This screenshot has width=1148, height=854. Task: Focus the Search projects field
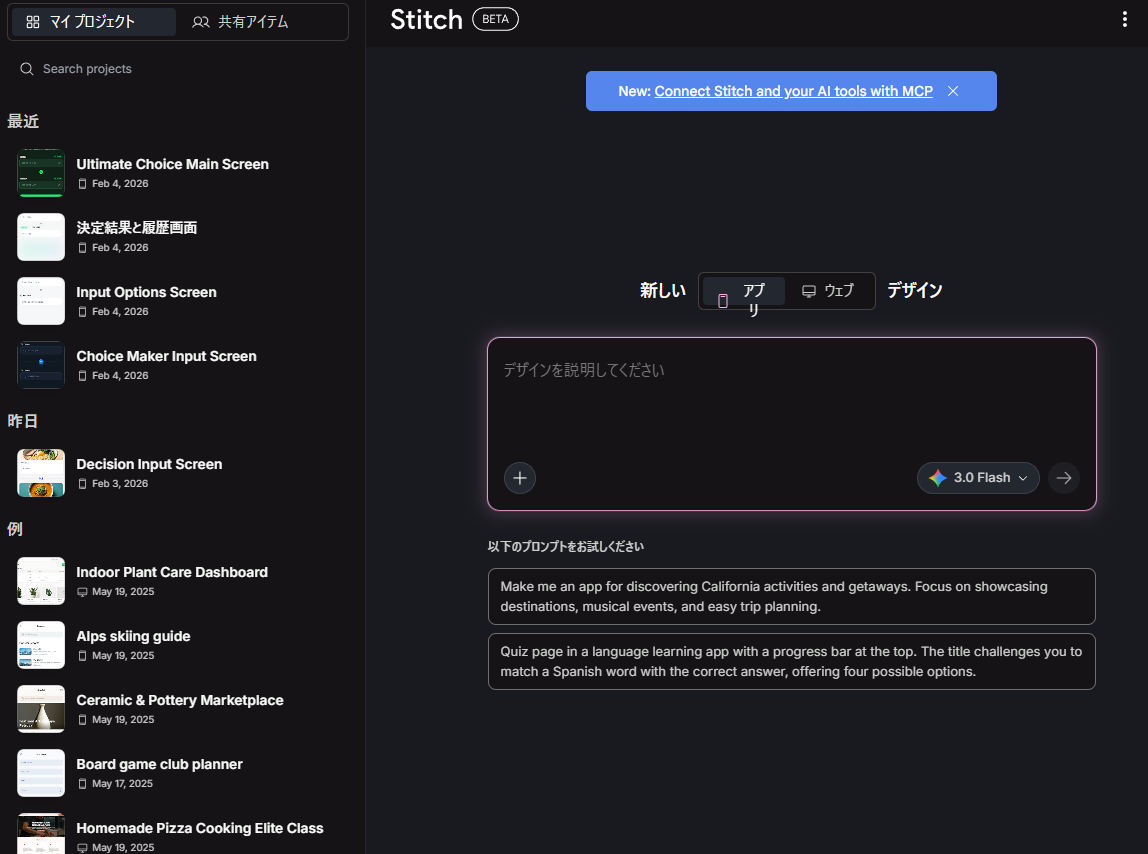[x=180, y=69]
